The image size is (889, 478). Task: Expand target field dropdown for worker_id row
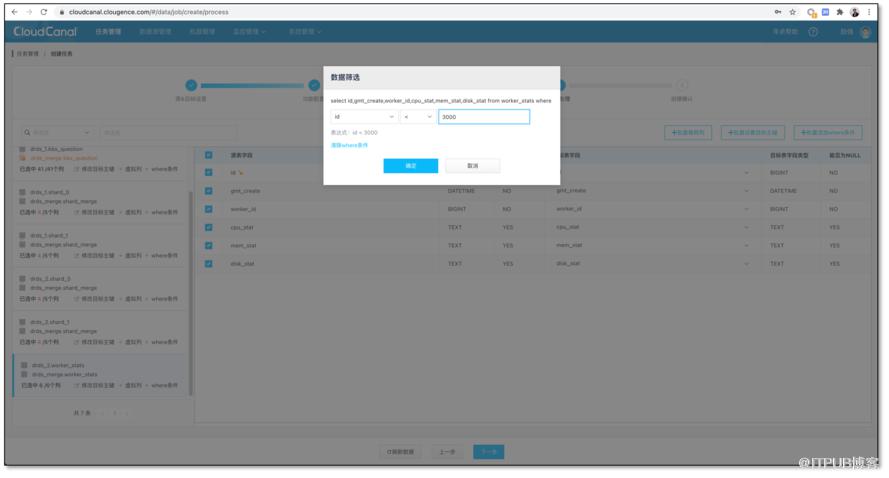746,209
